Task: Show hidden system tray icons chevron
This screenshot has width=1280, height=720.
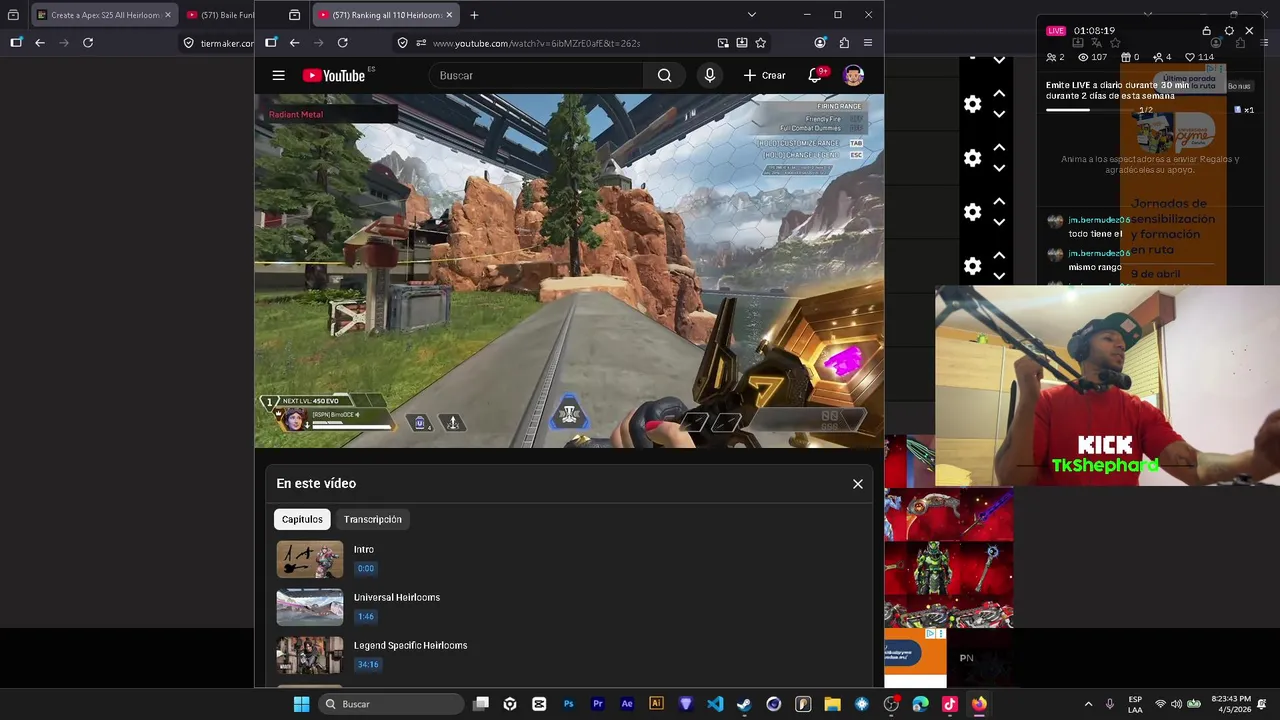Action: pyautogui.click(x=1088, y=704)
